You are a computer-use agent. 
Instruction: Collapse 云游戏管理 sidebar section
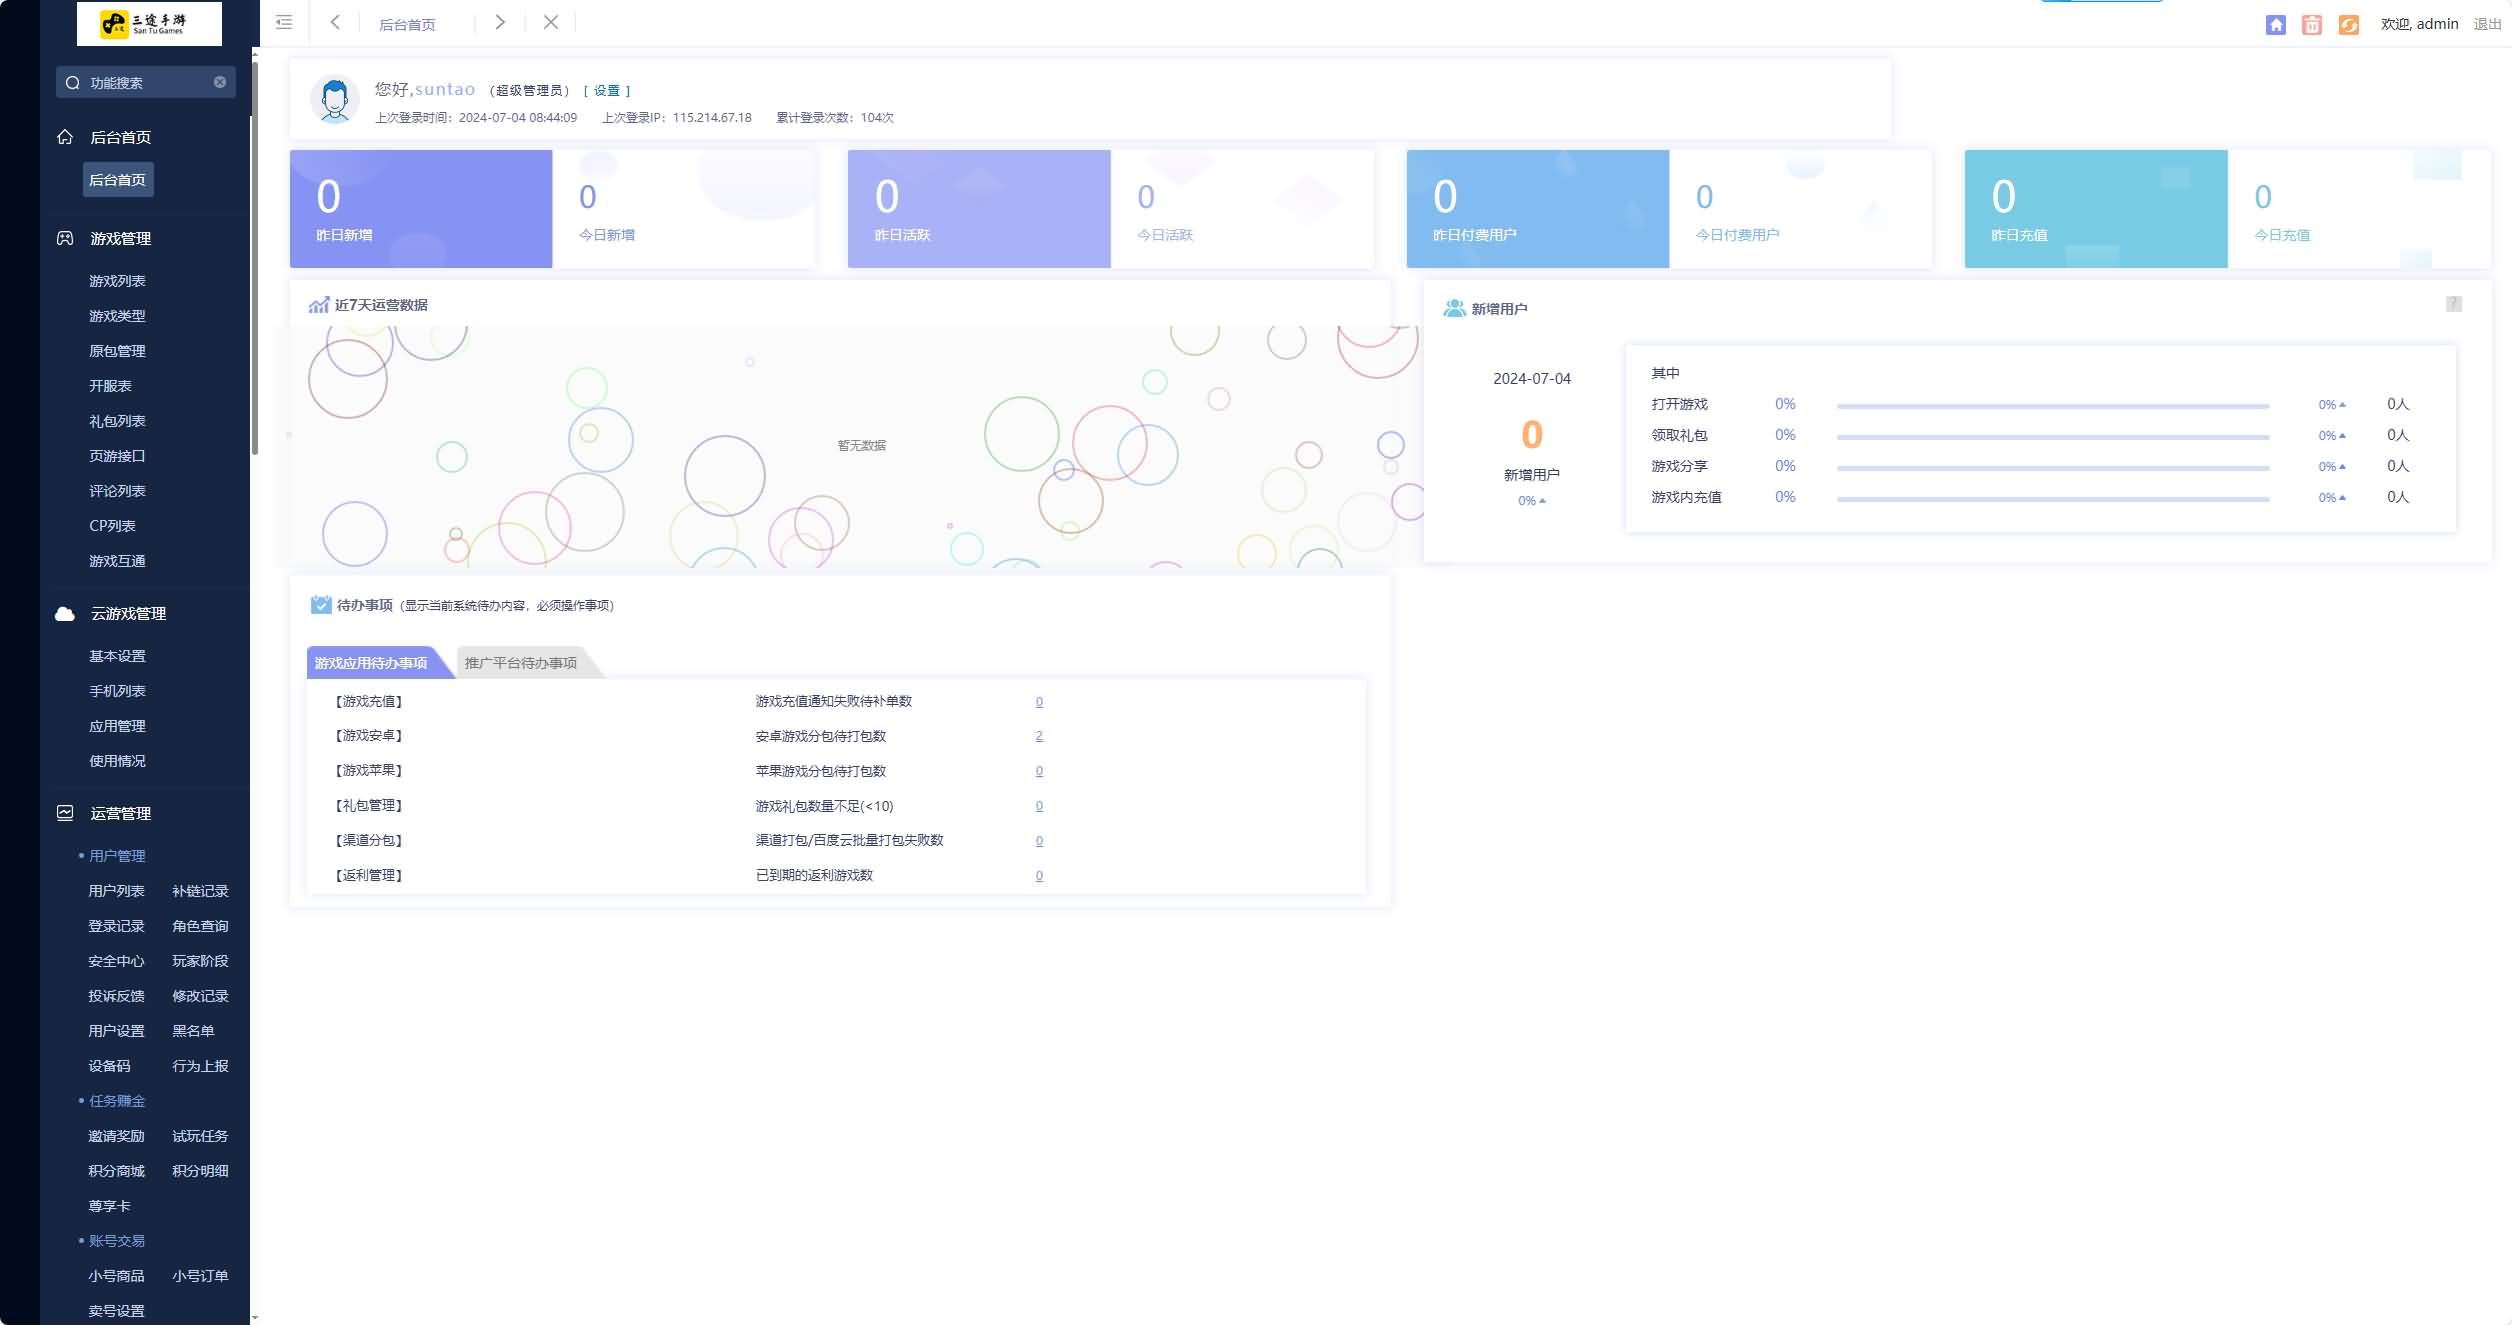(128, 613)
